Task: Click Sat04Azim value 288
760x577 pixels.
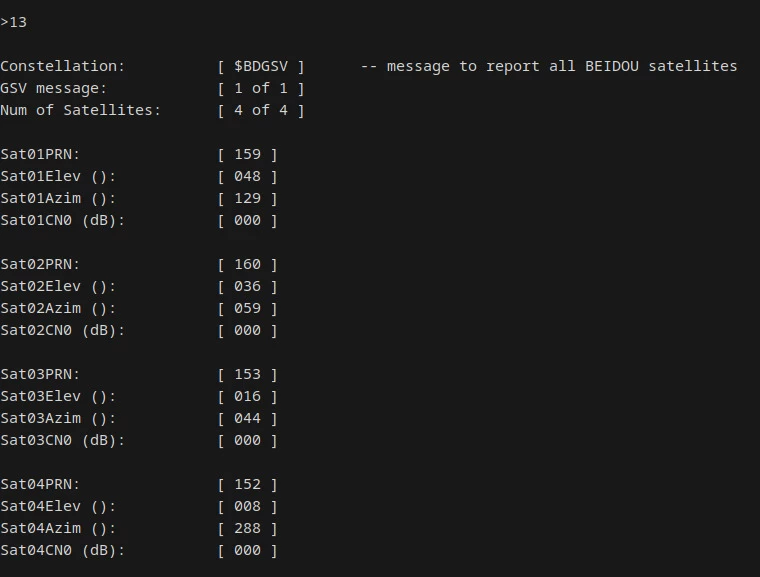Action: (248, 529)
